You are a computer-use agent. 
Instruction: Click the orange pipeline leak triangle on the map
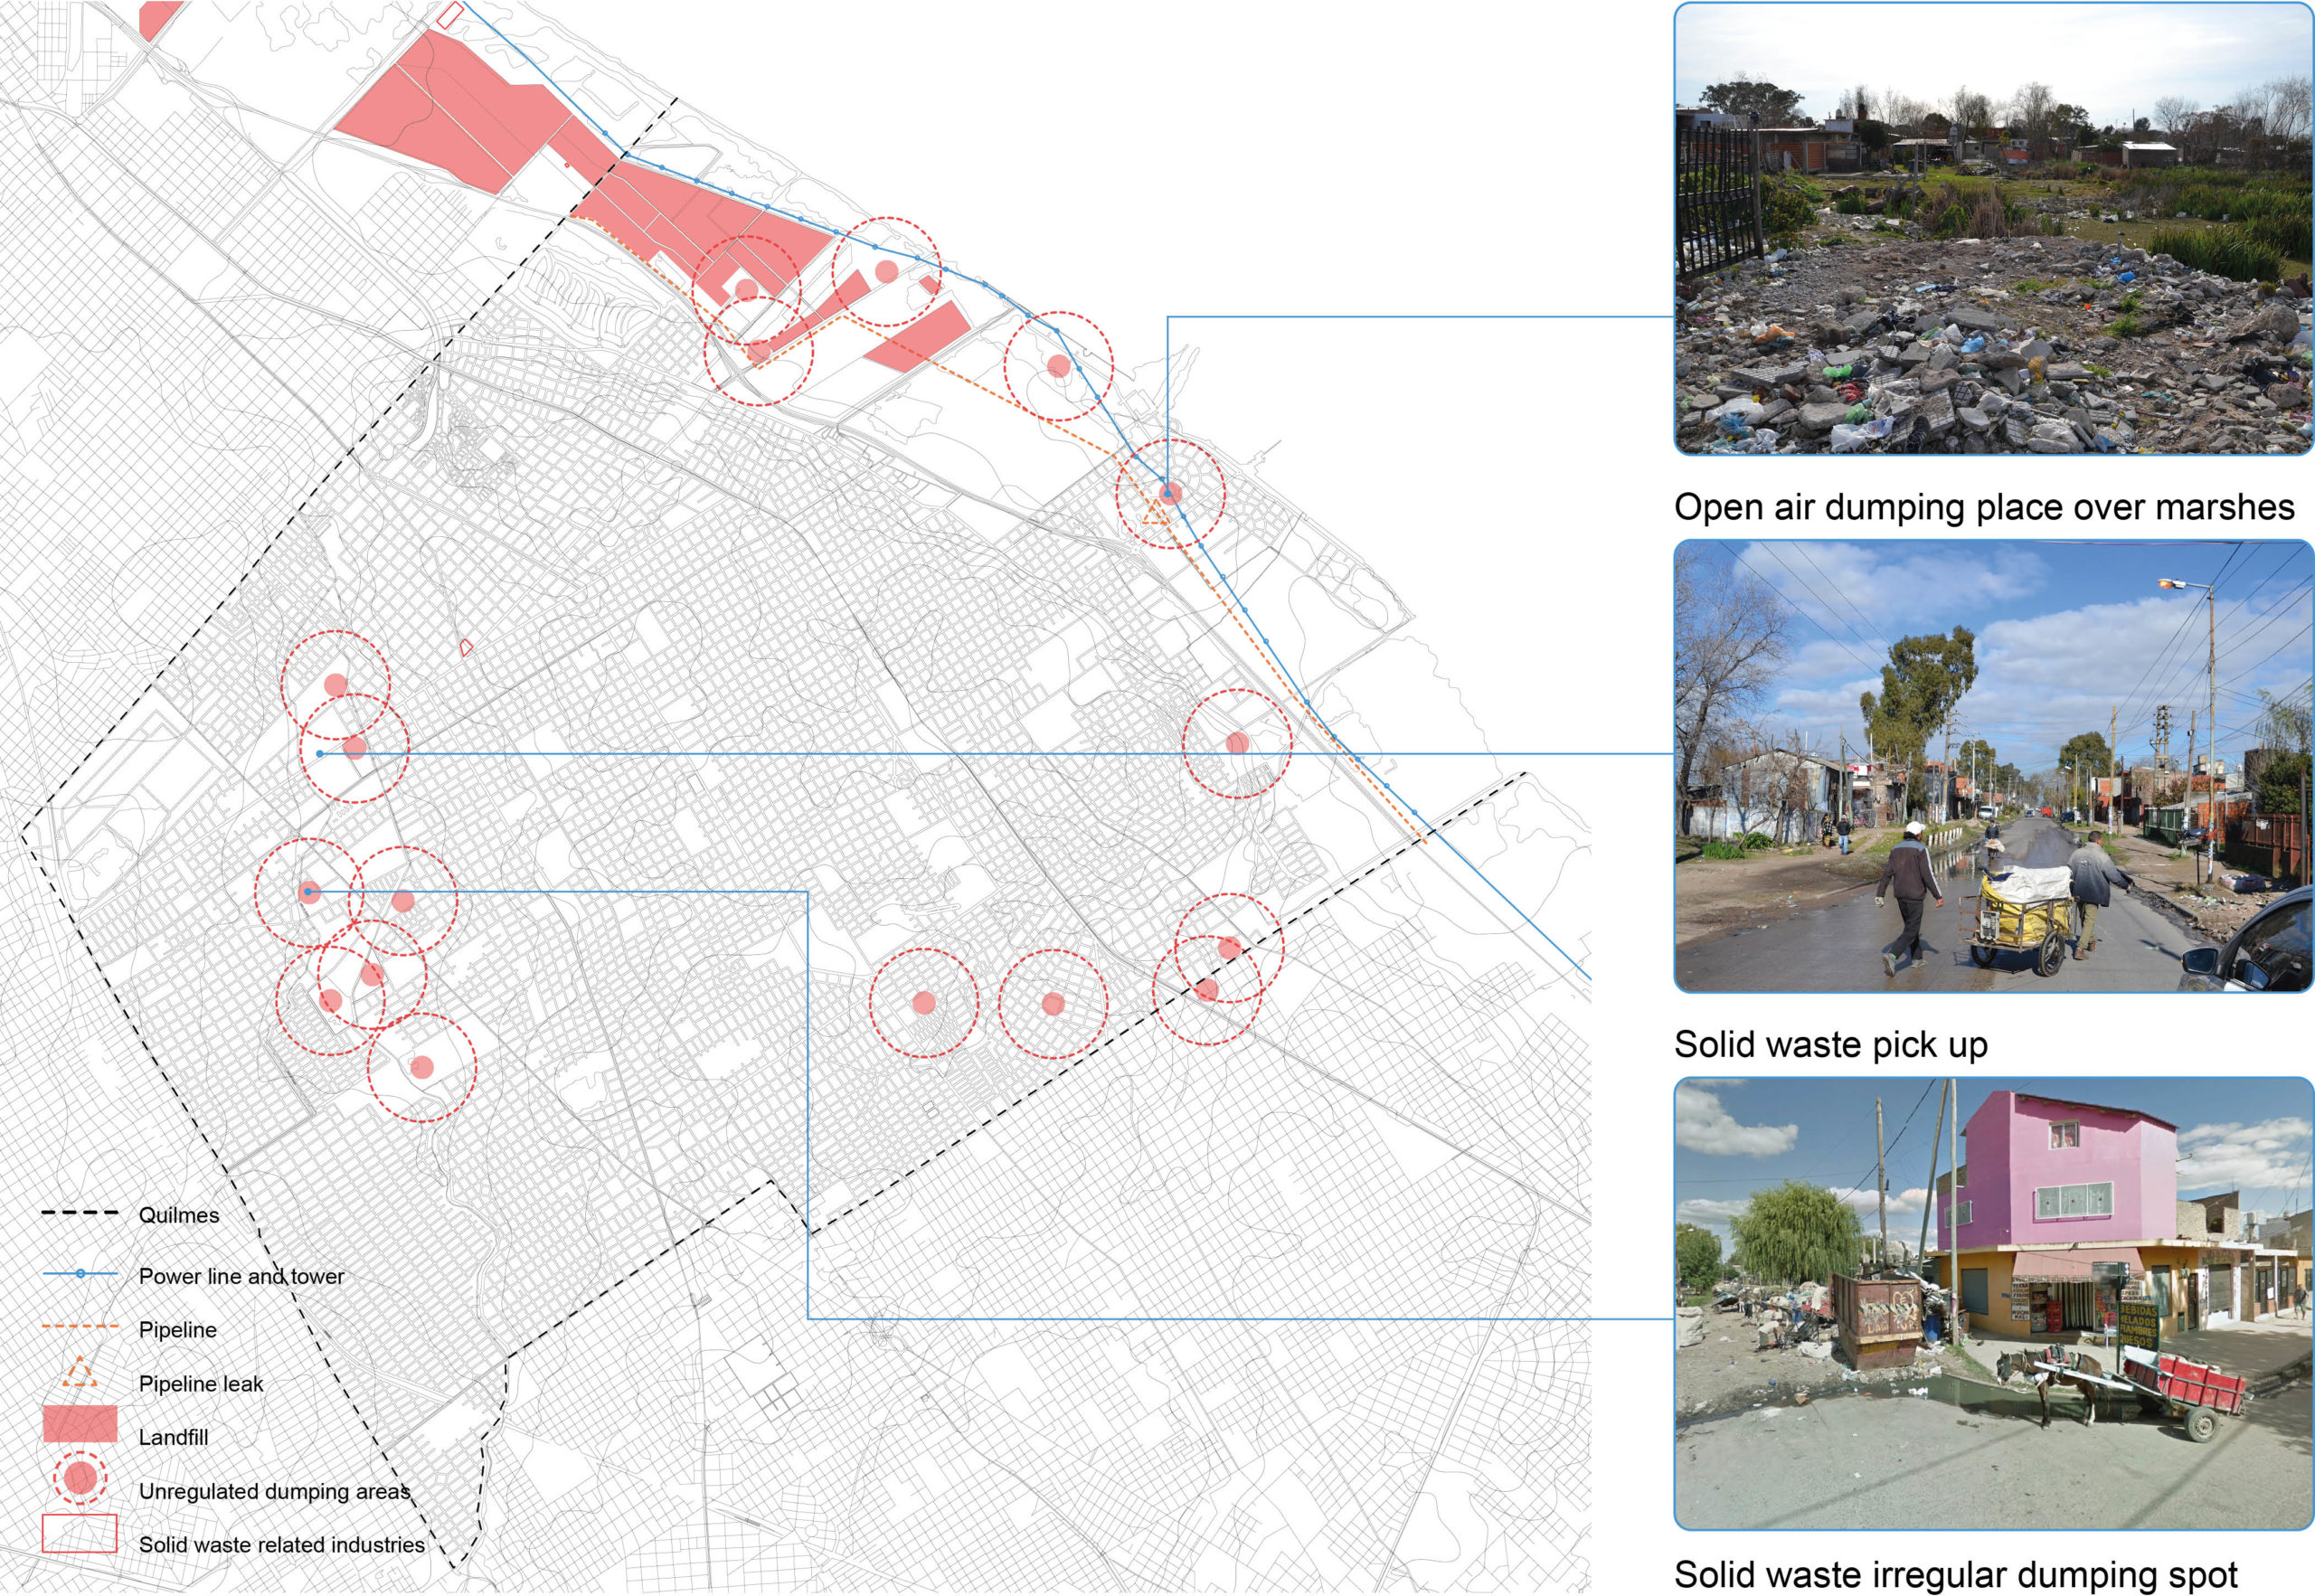tap(1155, 515)
